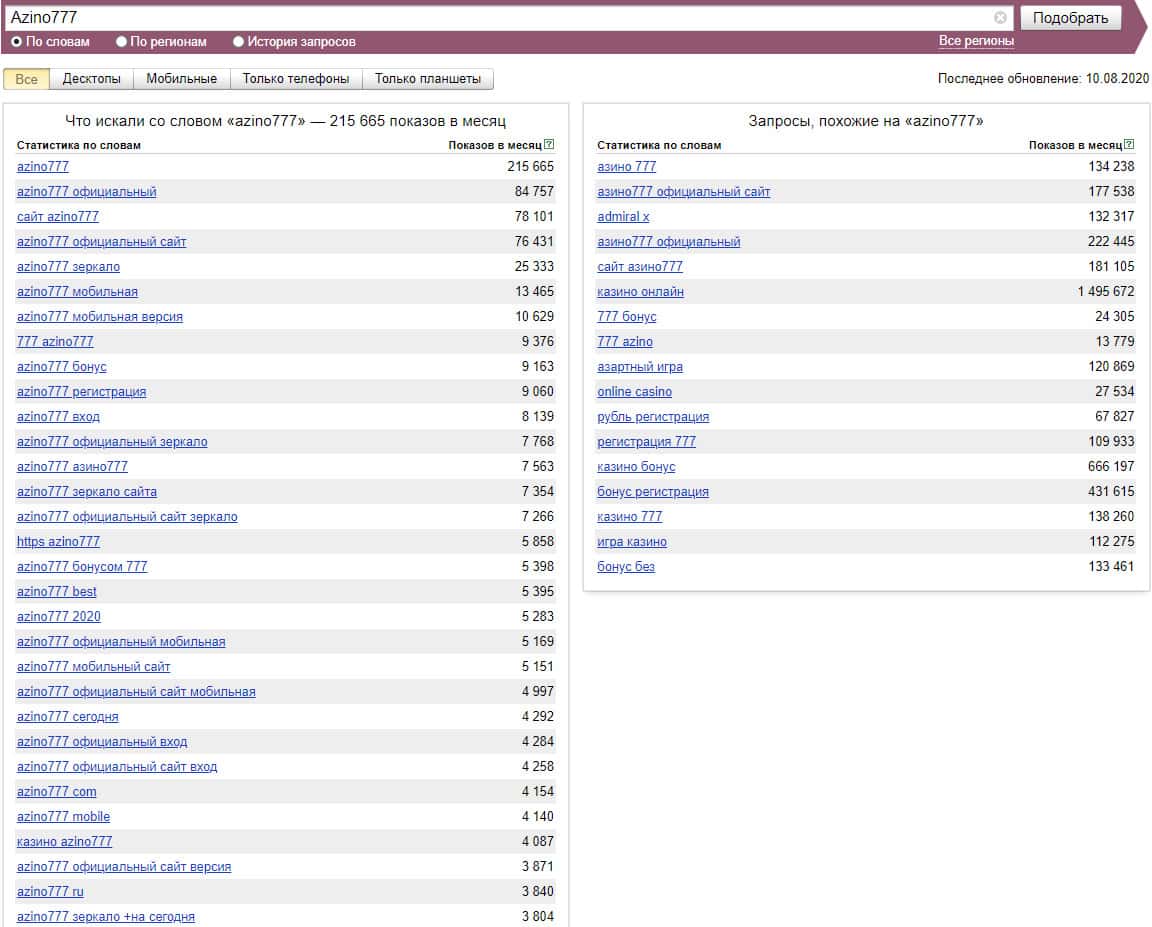
Task: Switch to the "Все" device tab
Action: 26,79
